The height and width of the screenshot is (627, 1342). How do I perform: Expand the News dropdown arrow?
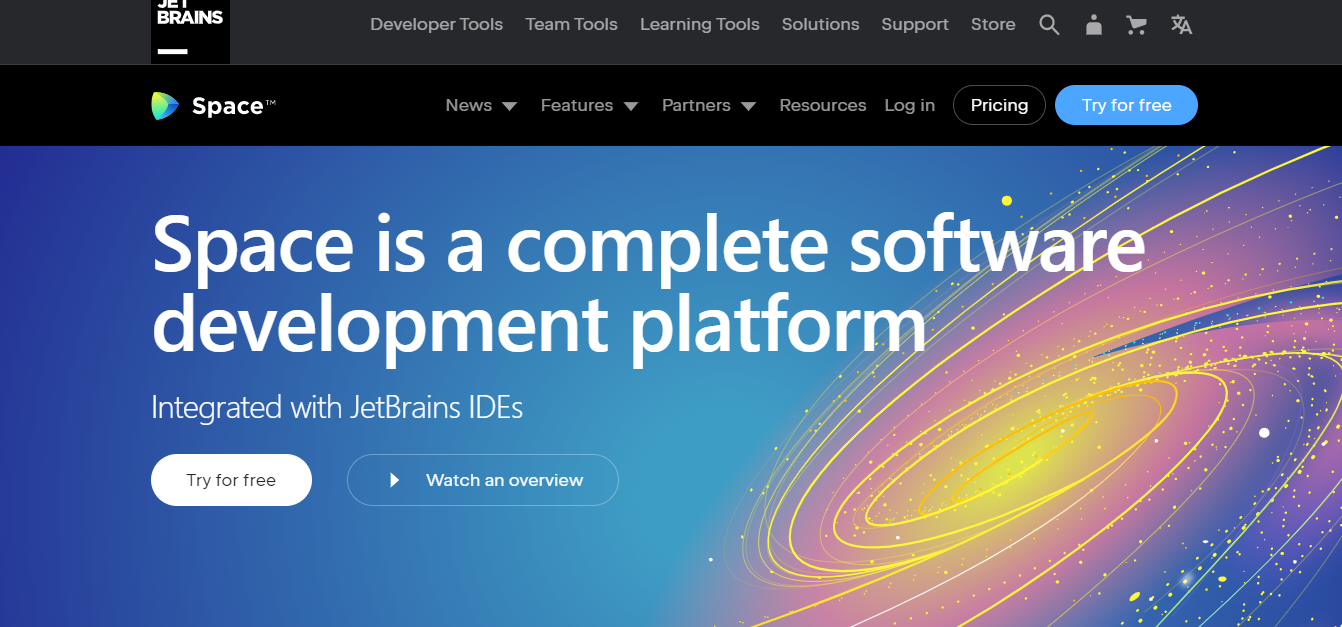click(509, 106)
